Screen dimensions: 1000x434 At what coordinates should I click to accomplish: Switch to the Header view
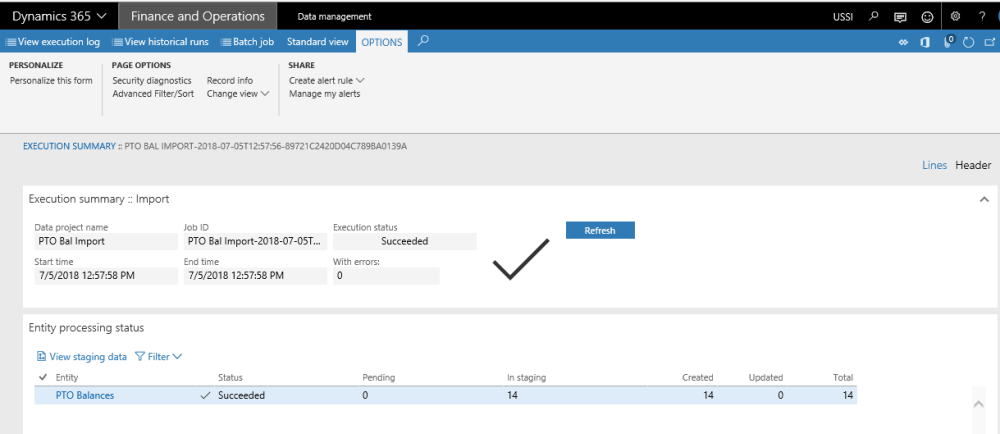click(x=973, y=165)
